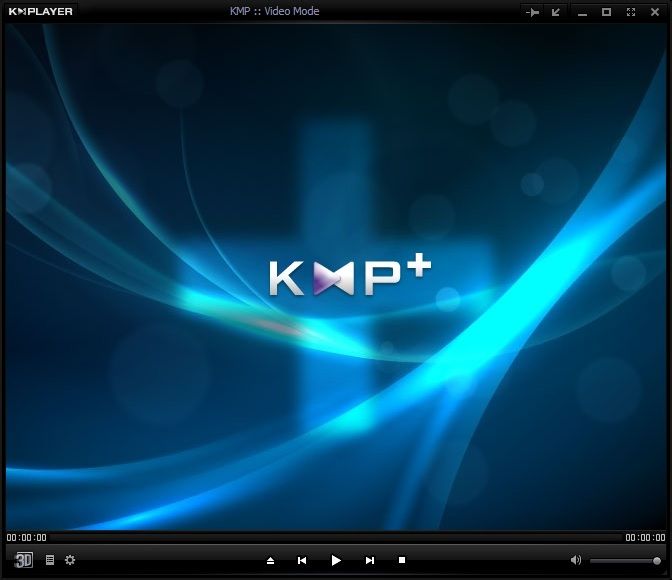Skip to the previous track
Screen dimensions: 672x580
click(302, 560)
